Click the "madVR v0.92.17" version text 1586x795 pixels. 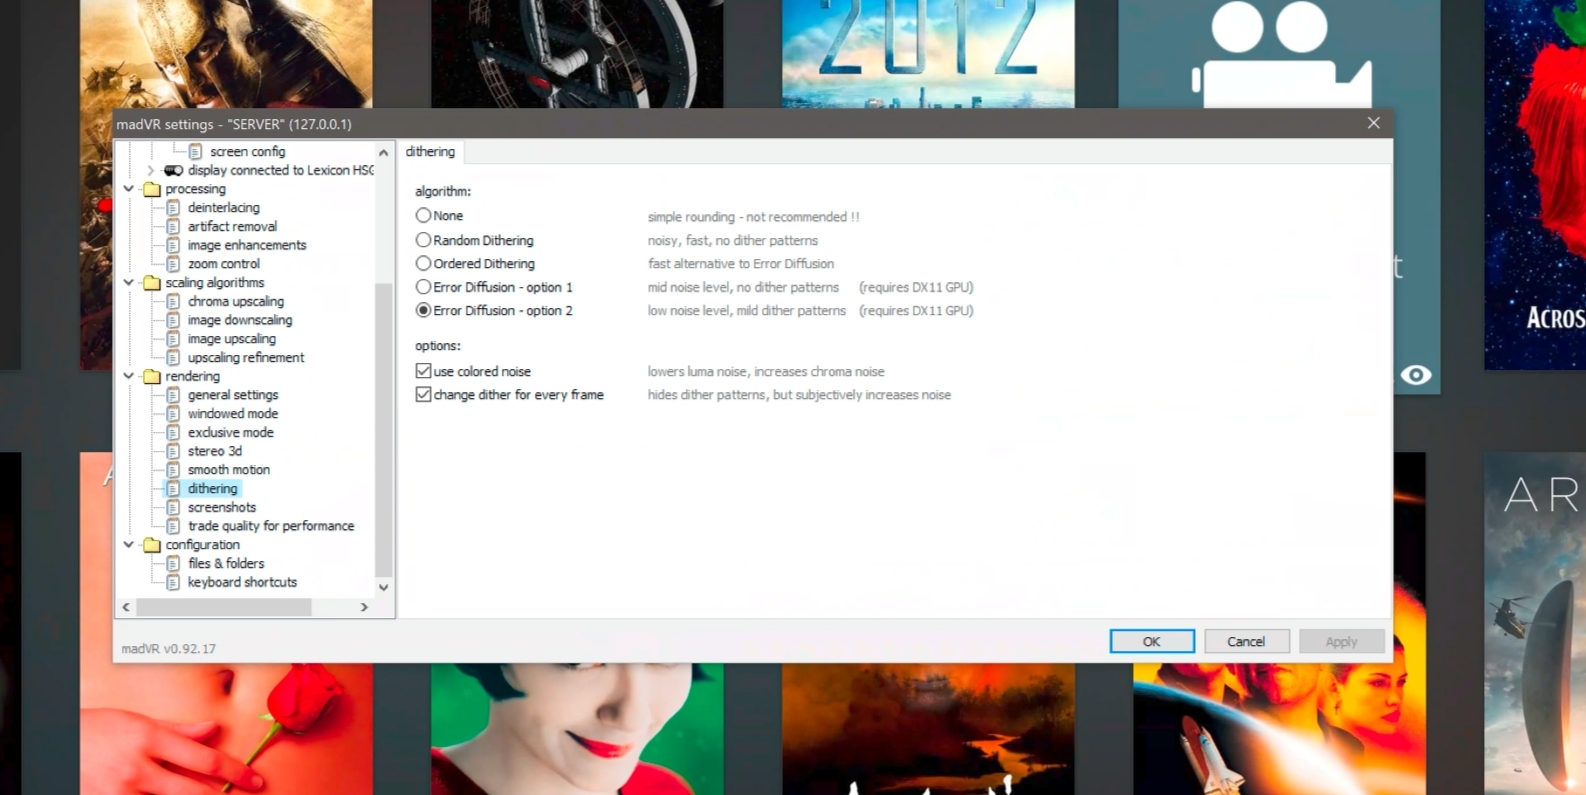[x=168, y=648]
